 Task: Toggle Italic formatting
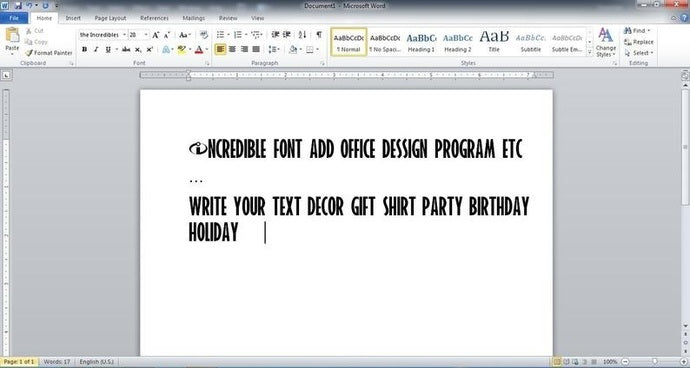[96, 49]
